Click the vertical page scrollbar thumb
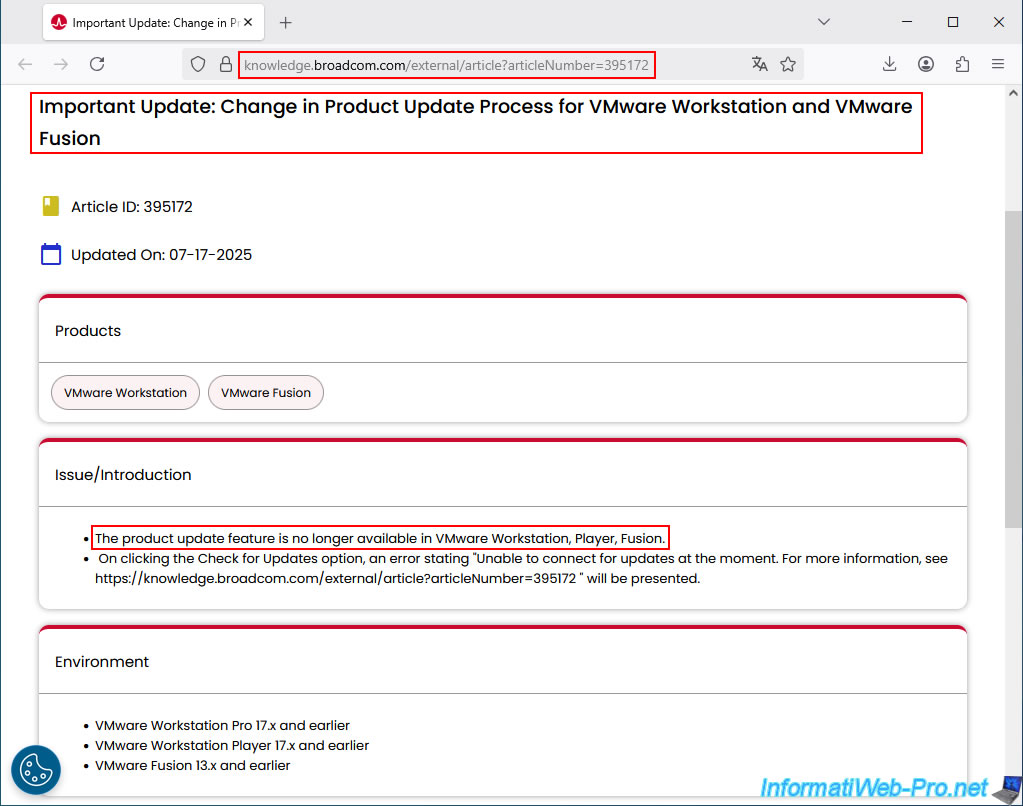The height and width of the screenshot is (806, 1023). 1013,370
